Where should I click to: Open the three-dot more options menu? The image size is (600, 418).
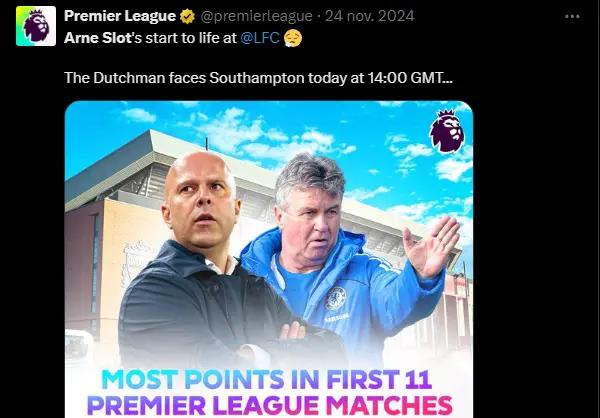point(572,16)
